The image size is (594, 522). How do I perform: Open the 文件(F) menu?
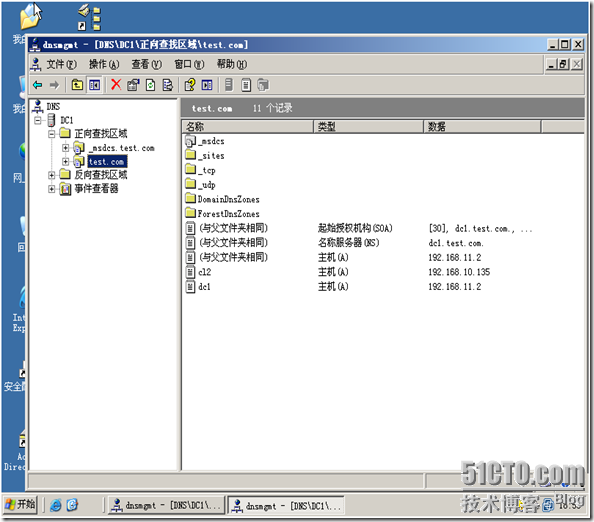pos(61,64)
